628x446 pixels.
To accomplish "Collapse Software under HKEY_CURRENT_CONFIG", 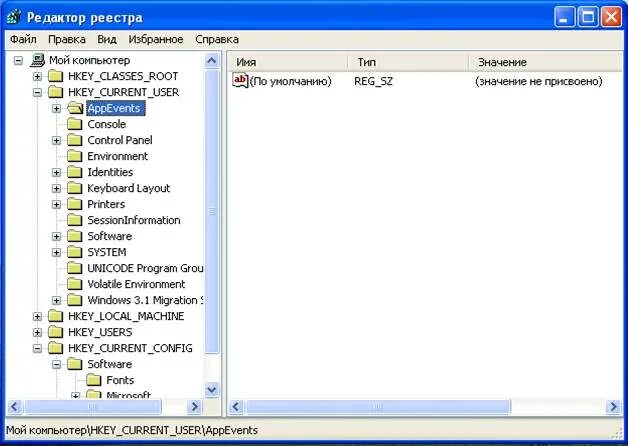I will click(x=56, y=364).
